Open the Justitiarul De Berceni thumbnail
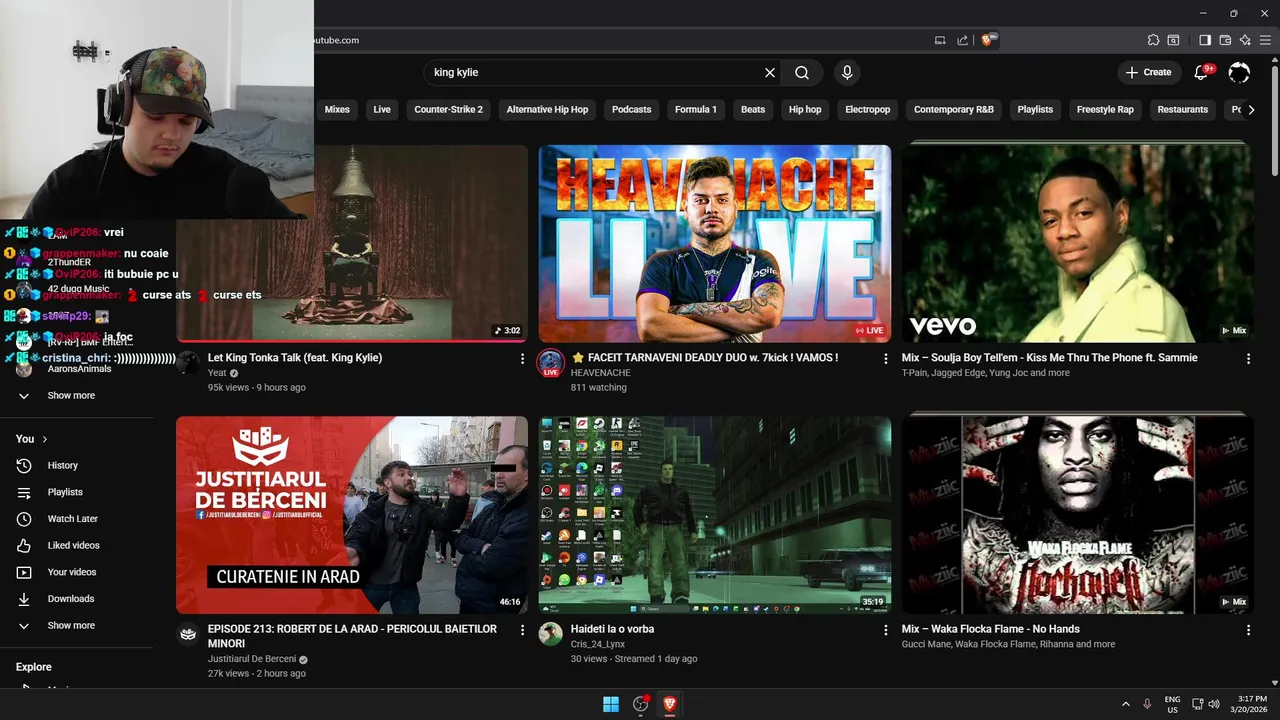Image resolution: width=1280 pixels, height=720 pixels. [x=352, y=515]
